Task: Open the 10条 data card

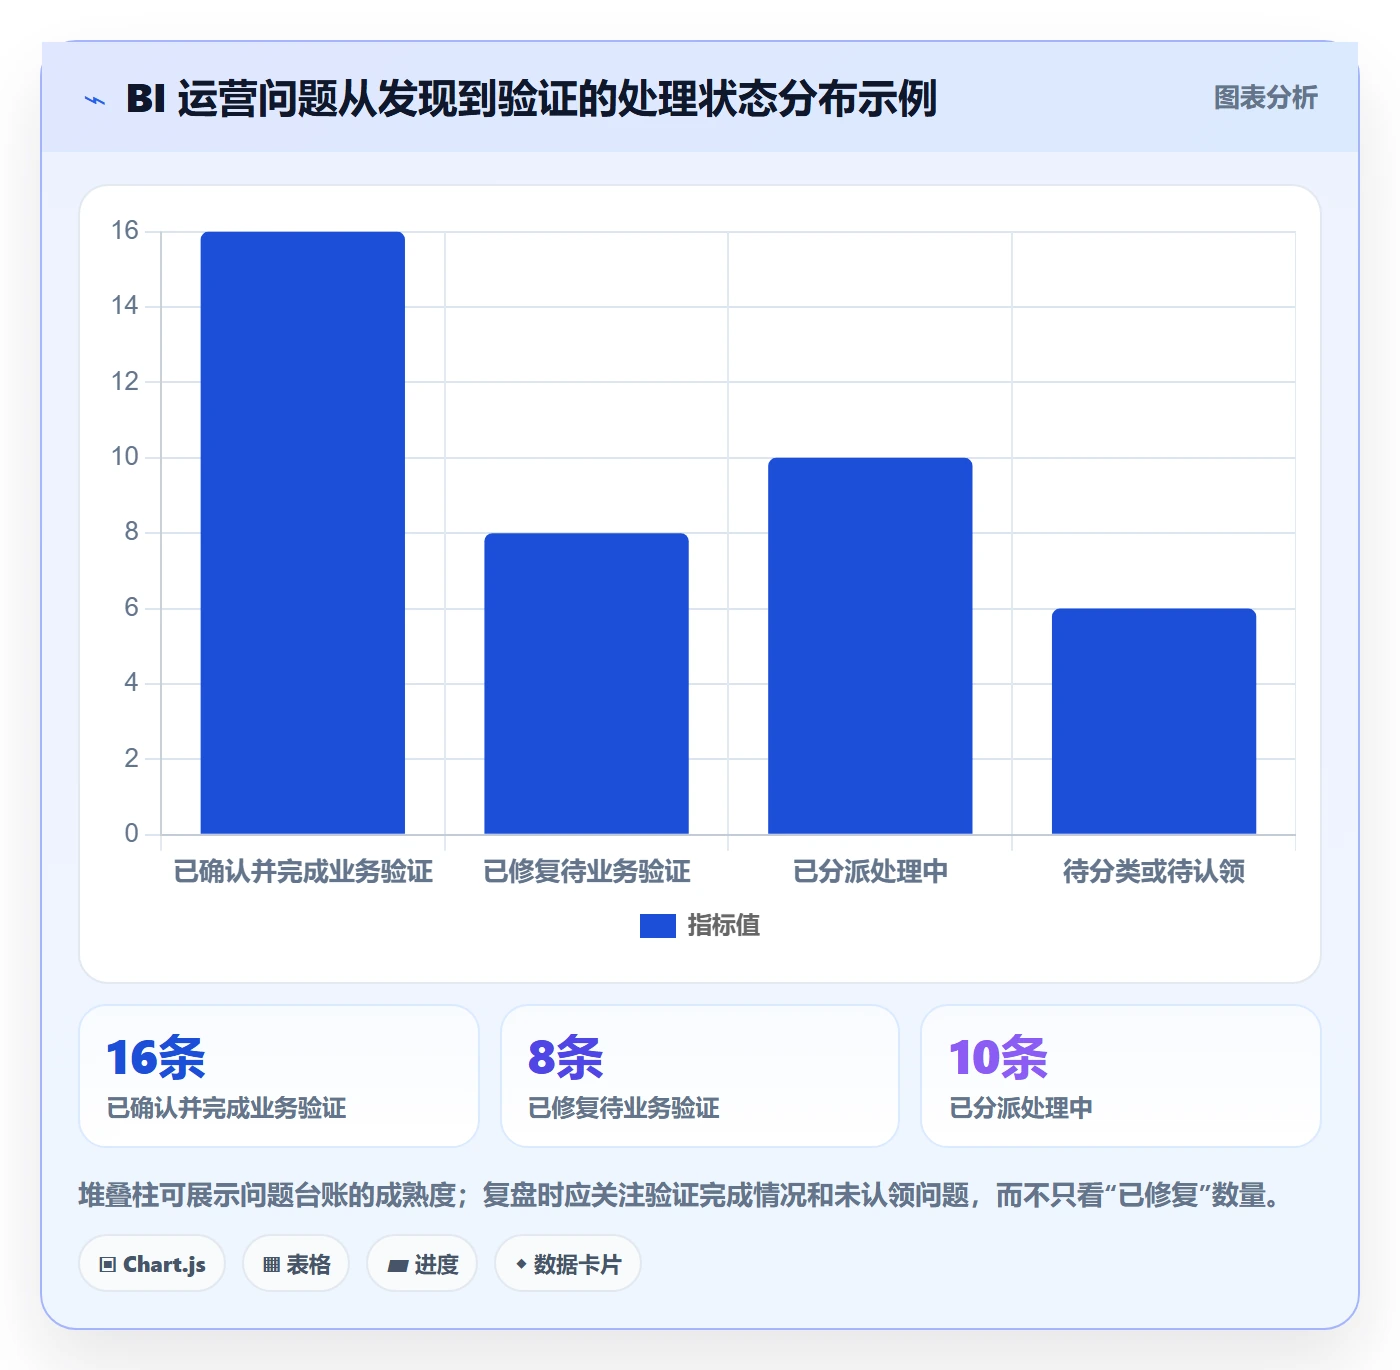Action: click(1121, 1076)
